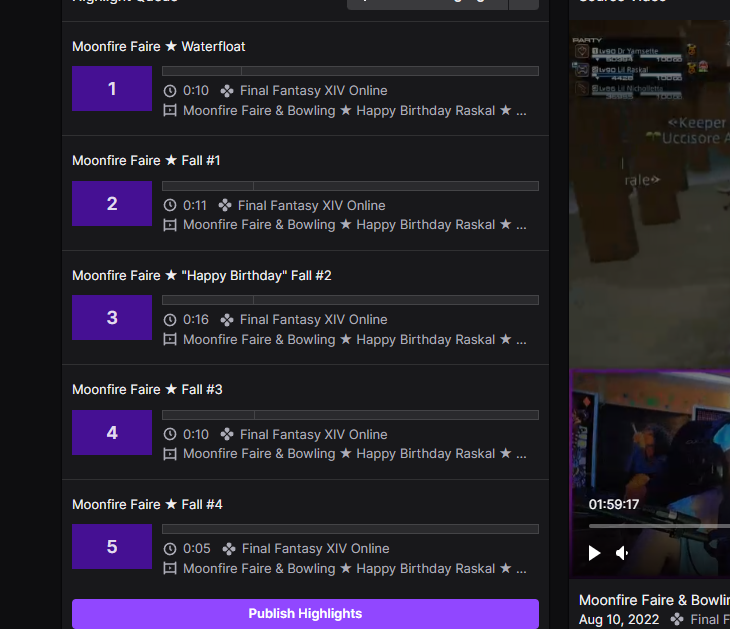Click the title Moonfire Faire ★ Fall #4
Viewport: 730px width, 629px height.
[147, 505]
